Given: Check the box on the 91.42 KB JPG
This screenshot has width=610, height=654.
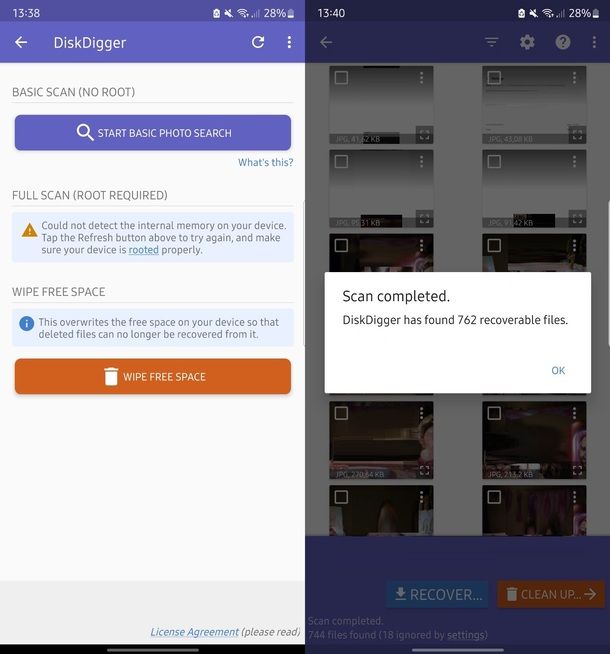Looking at the screenshot, I should (x=494, y=162).
